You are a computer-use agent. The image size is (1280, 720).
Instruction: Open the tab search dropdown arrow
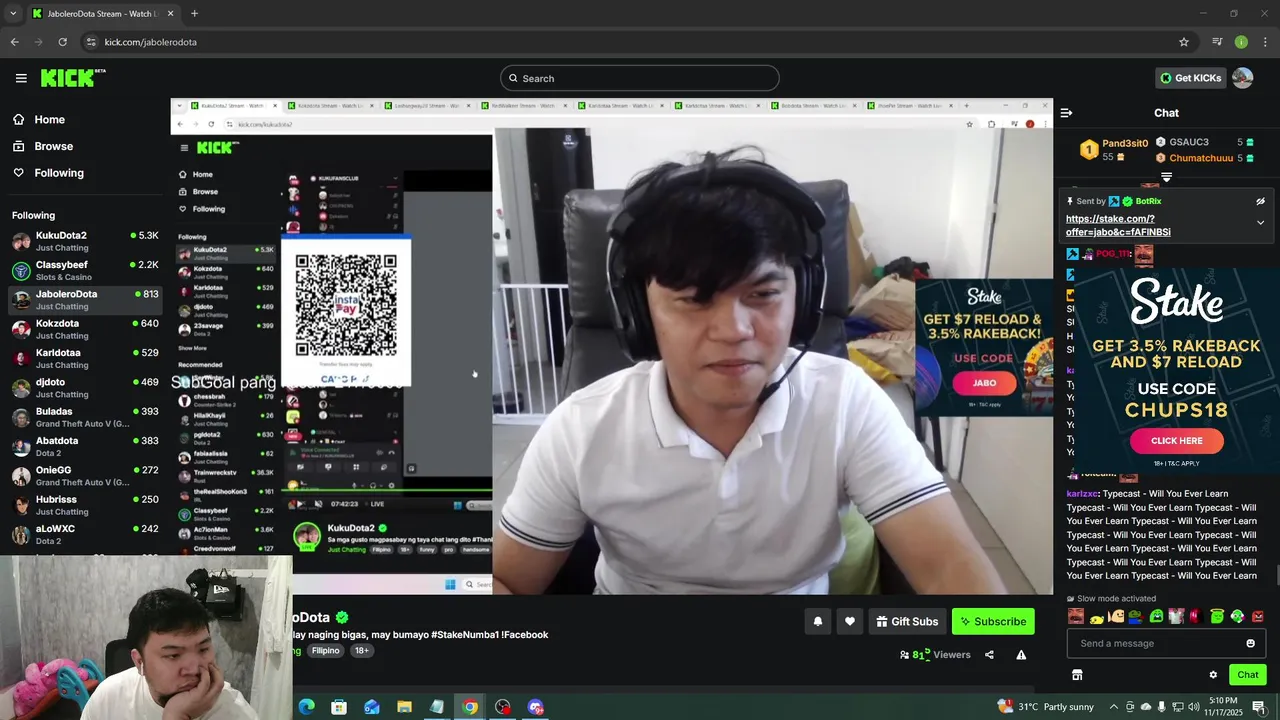(x=13, y=14)
